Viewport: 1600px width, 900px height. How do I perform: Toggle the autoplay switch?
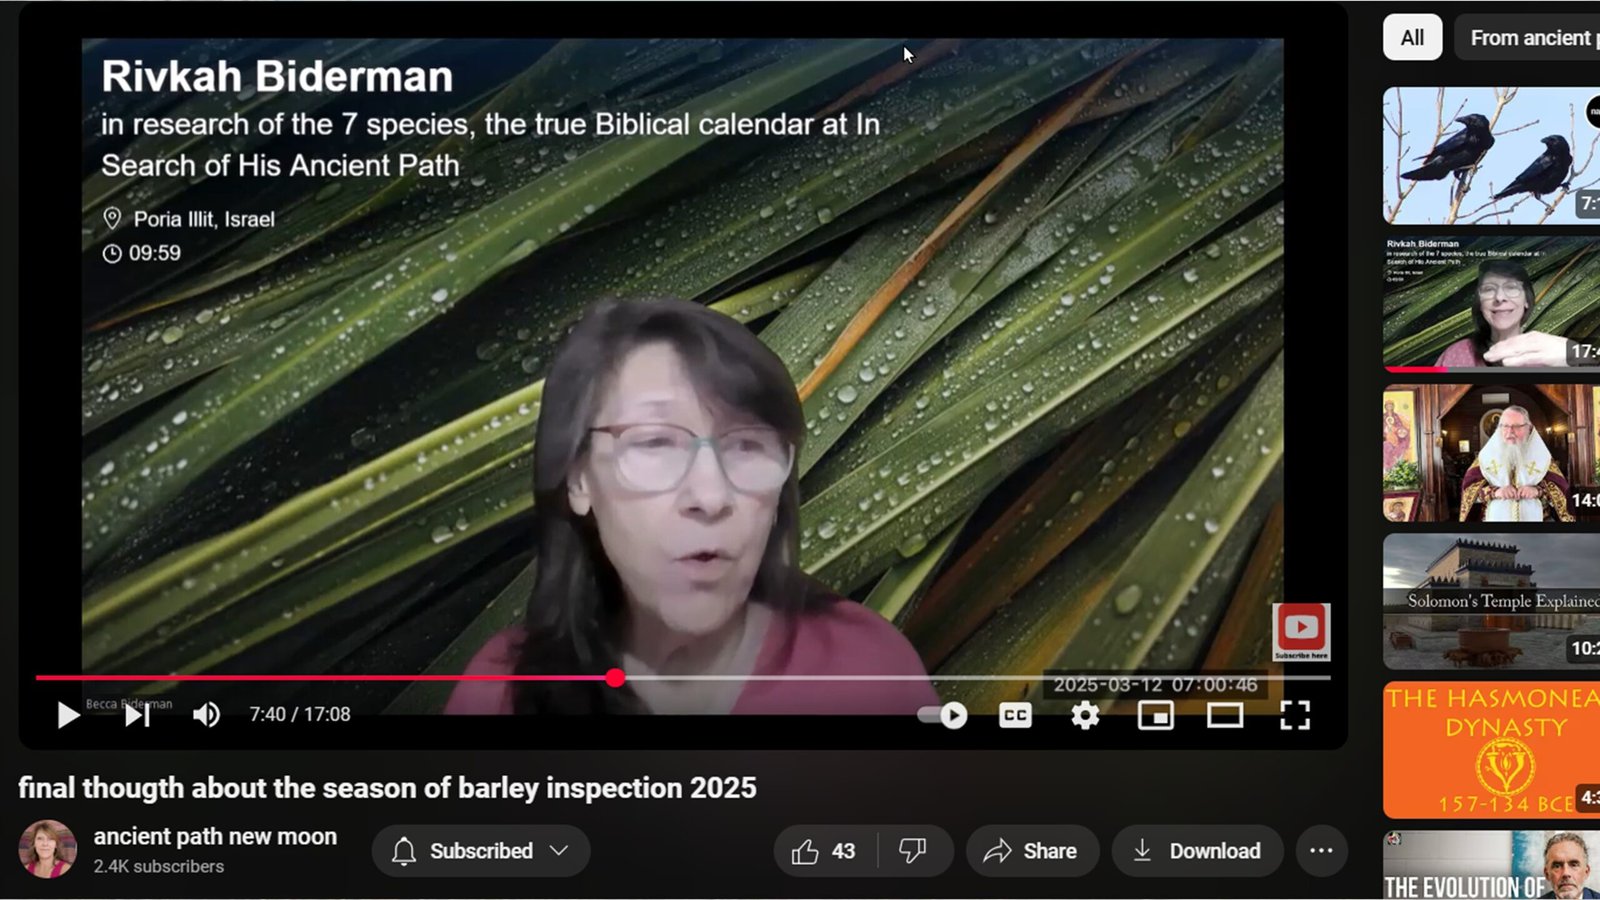point(942,715)
